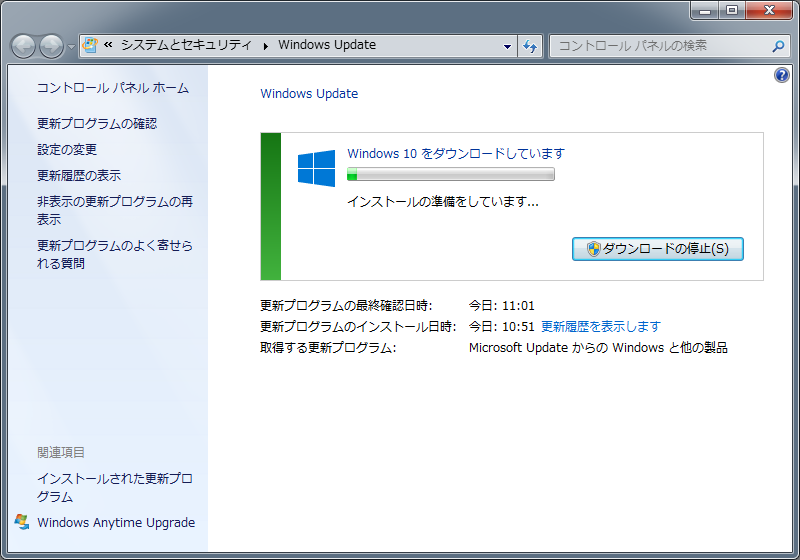
Task: Click the Forward navigation arrow button
Action: (x=52, y=46)
